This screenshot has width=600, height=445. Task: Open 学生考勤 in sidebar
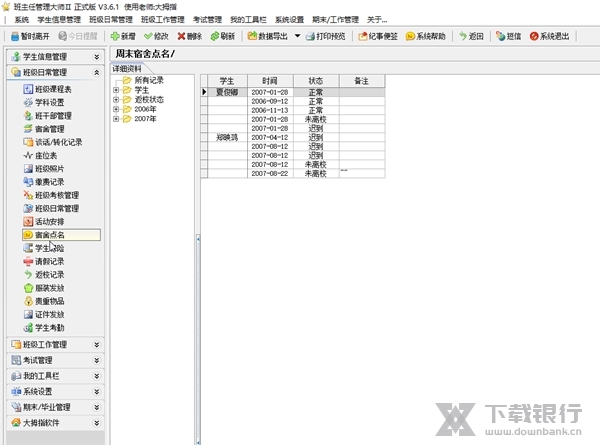(44, 328)
